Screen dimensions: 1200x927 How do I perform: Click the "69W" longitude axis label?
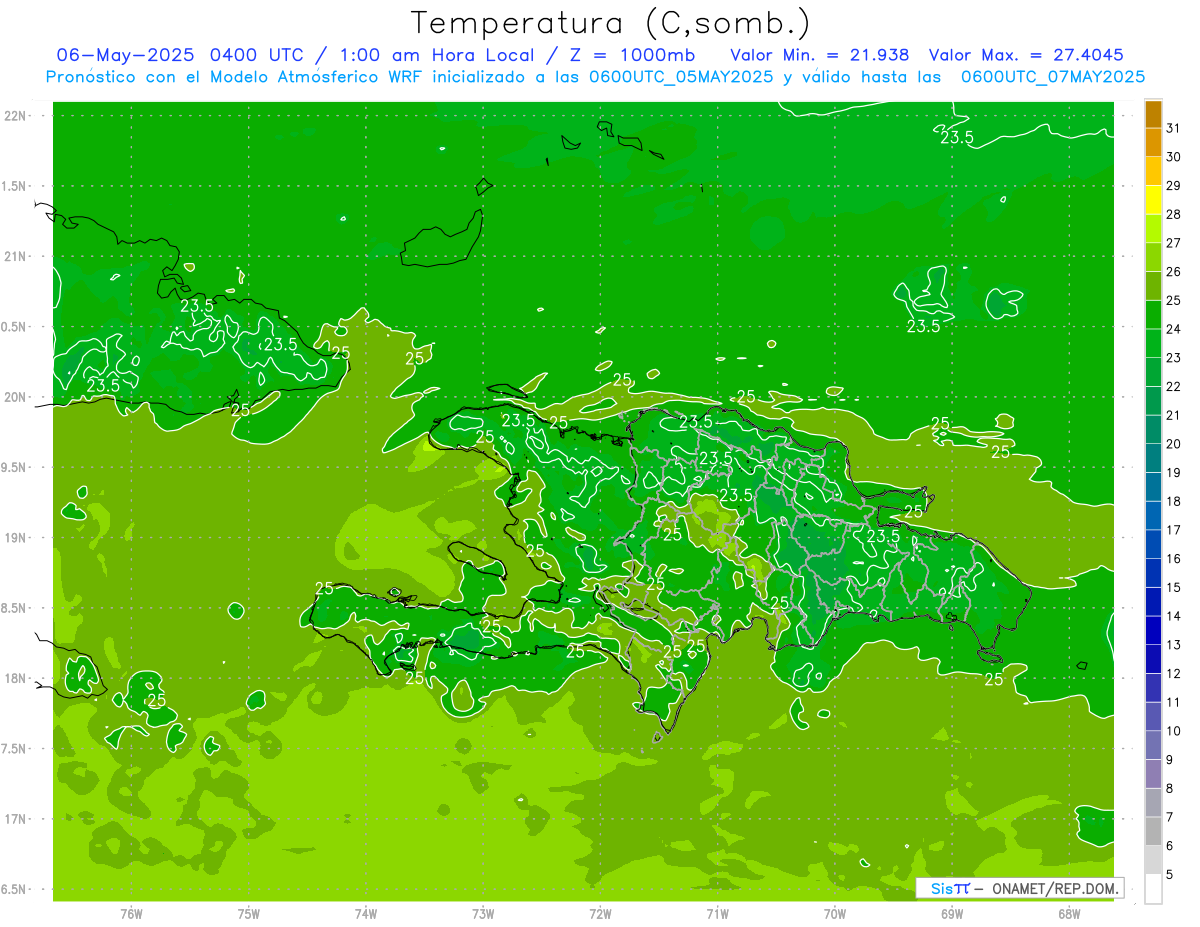[x=952, y=913]
